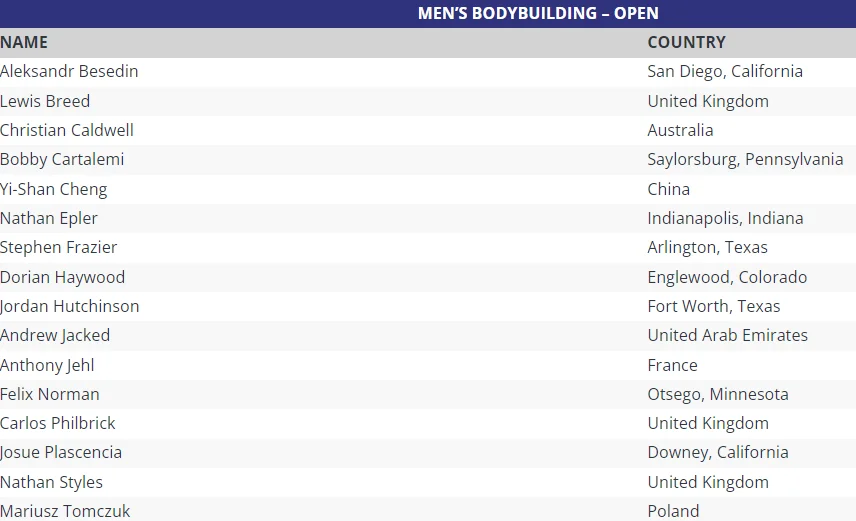The height and width of the screenshot is (521, 856).
Task: Click Dorian Haywood's name
Action: click(62, 277)
